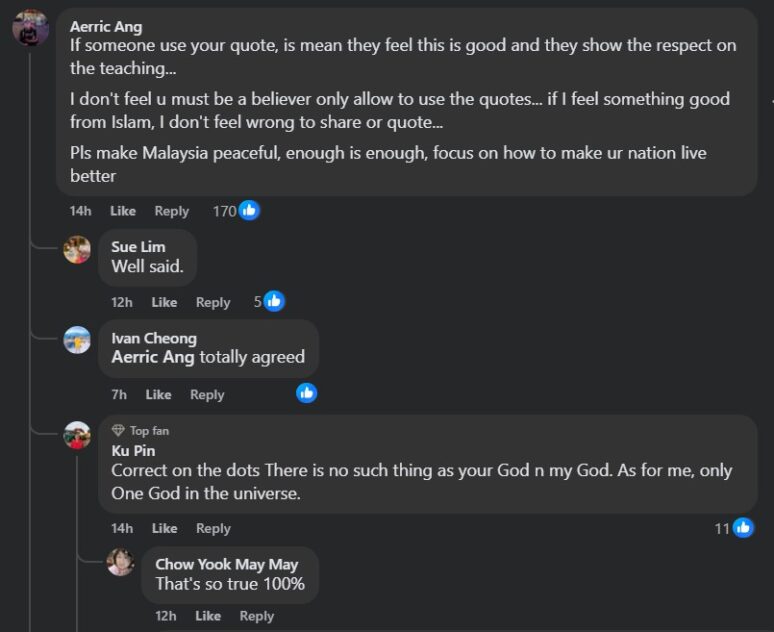Reply to Aerric Ang's comment
The image size is (774, 632).
click(x=171, y=211)
